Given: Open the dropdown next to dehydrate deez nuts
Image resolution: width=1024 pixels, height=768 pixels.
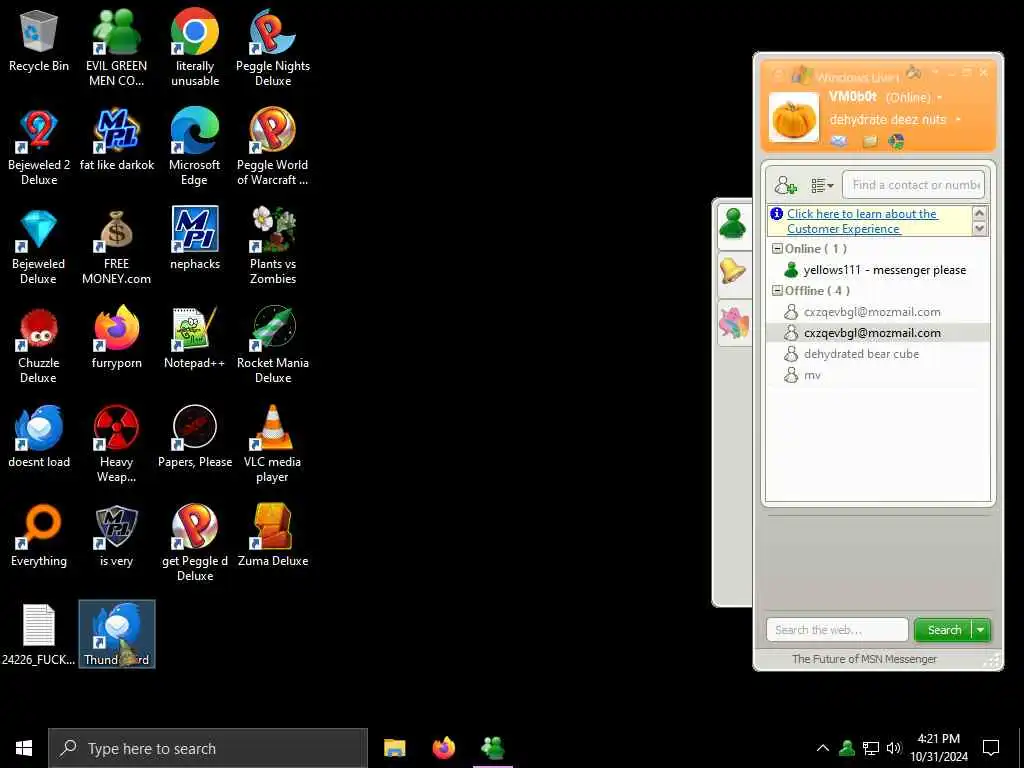Looking at the screenshot, I should pos(957,120).
